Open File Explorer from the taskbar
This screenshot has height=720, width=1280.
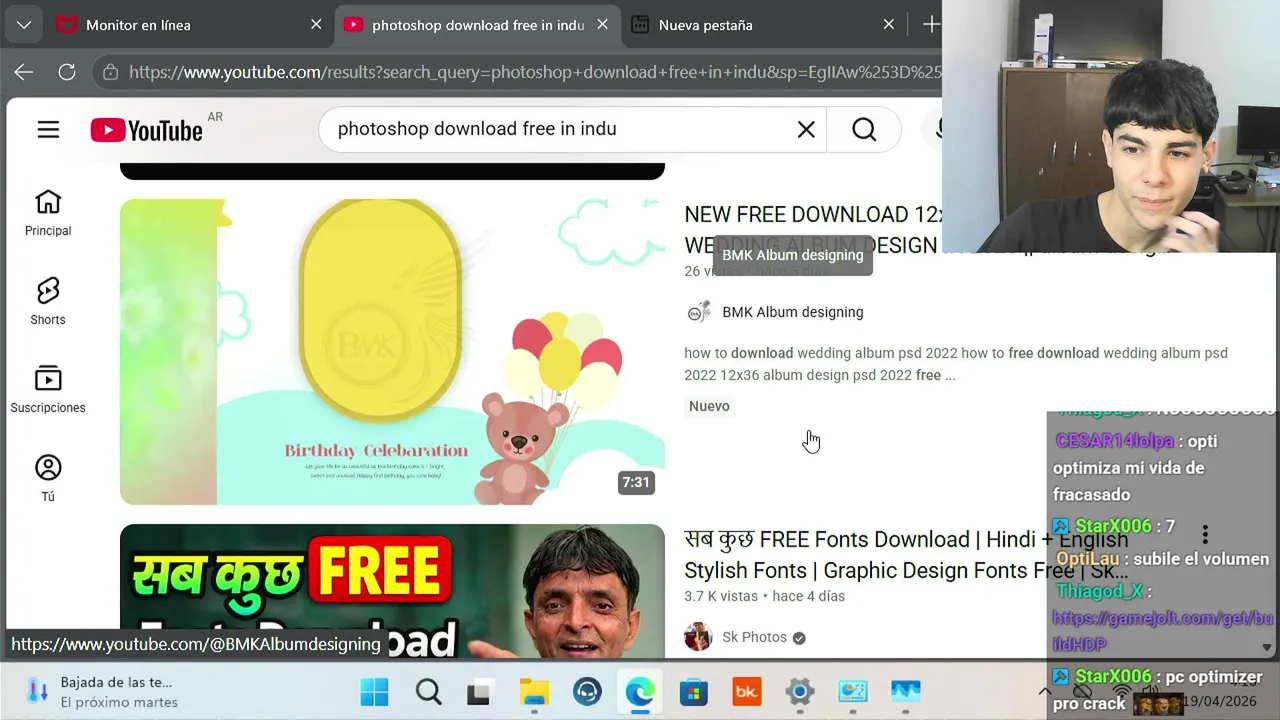pos(534,692)
